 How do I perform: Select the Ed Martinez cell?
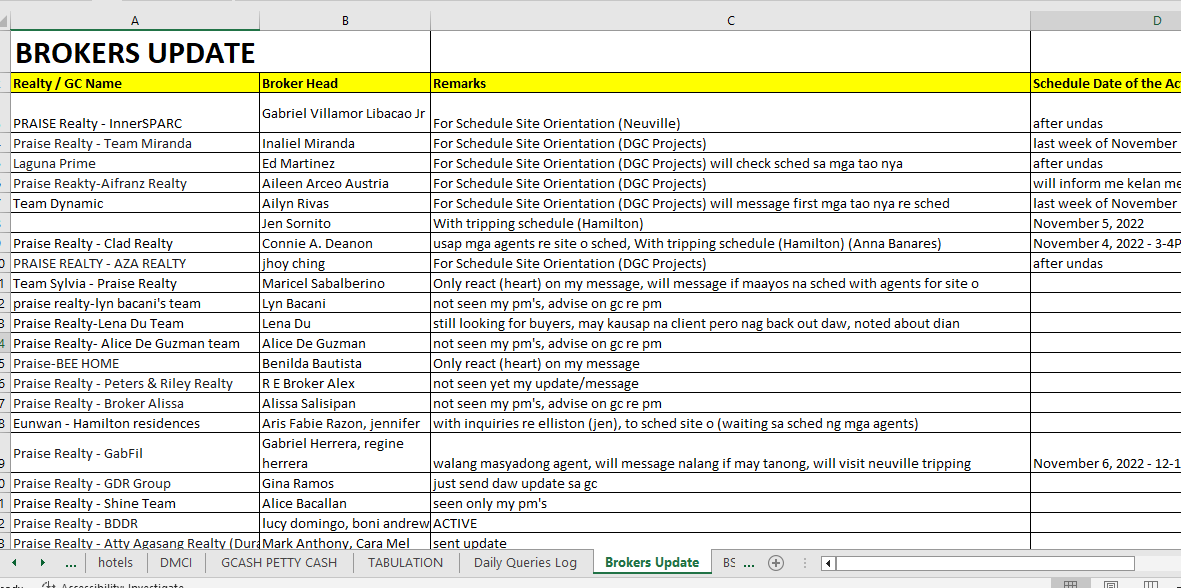[x=345, y=163]
